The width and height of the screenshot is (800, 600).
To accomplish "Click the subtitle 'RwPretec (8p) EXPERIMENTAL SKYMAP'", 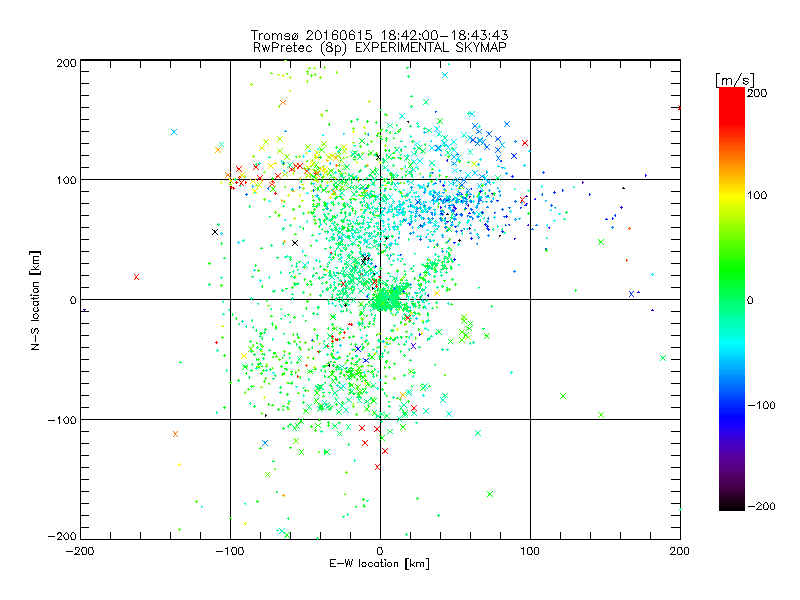I will [x=380, y=47].
